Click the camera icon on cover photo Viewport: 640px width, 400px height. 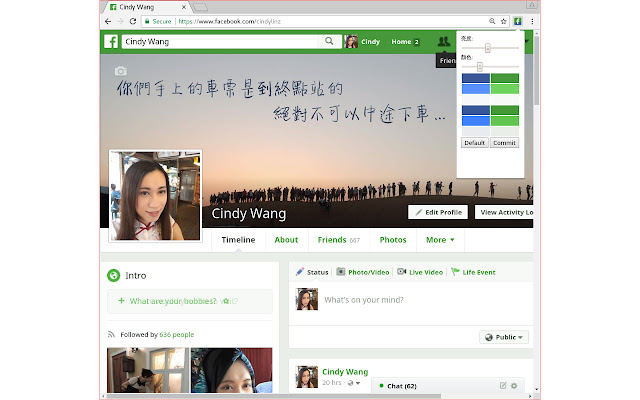(120, 71)
